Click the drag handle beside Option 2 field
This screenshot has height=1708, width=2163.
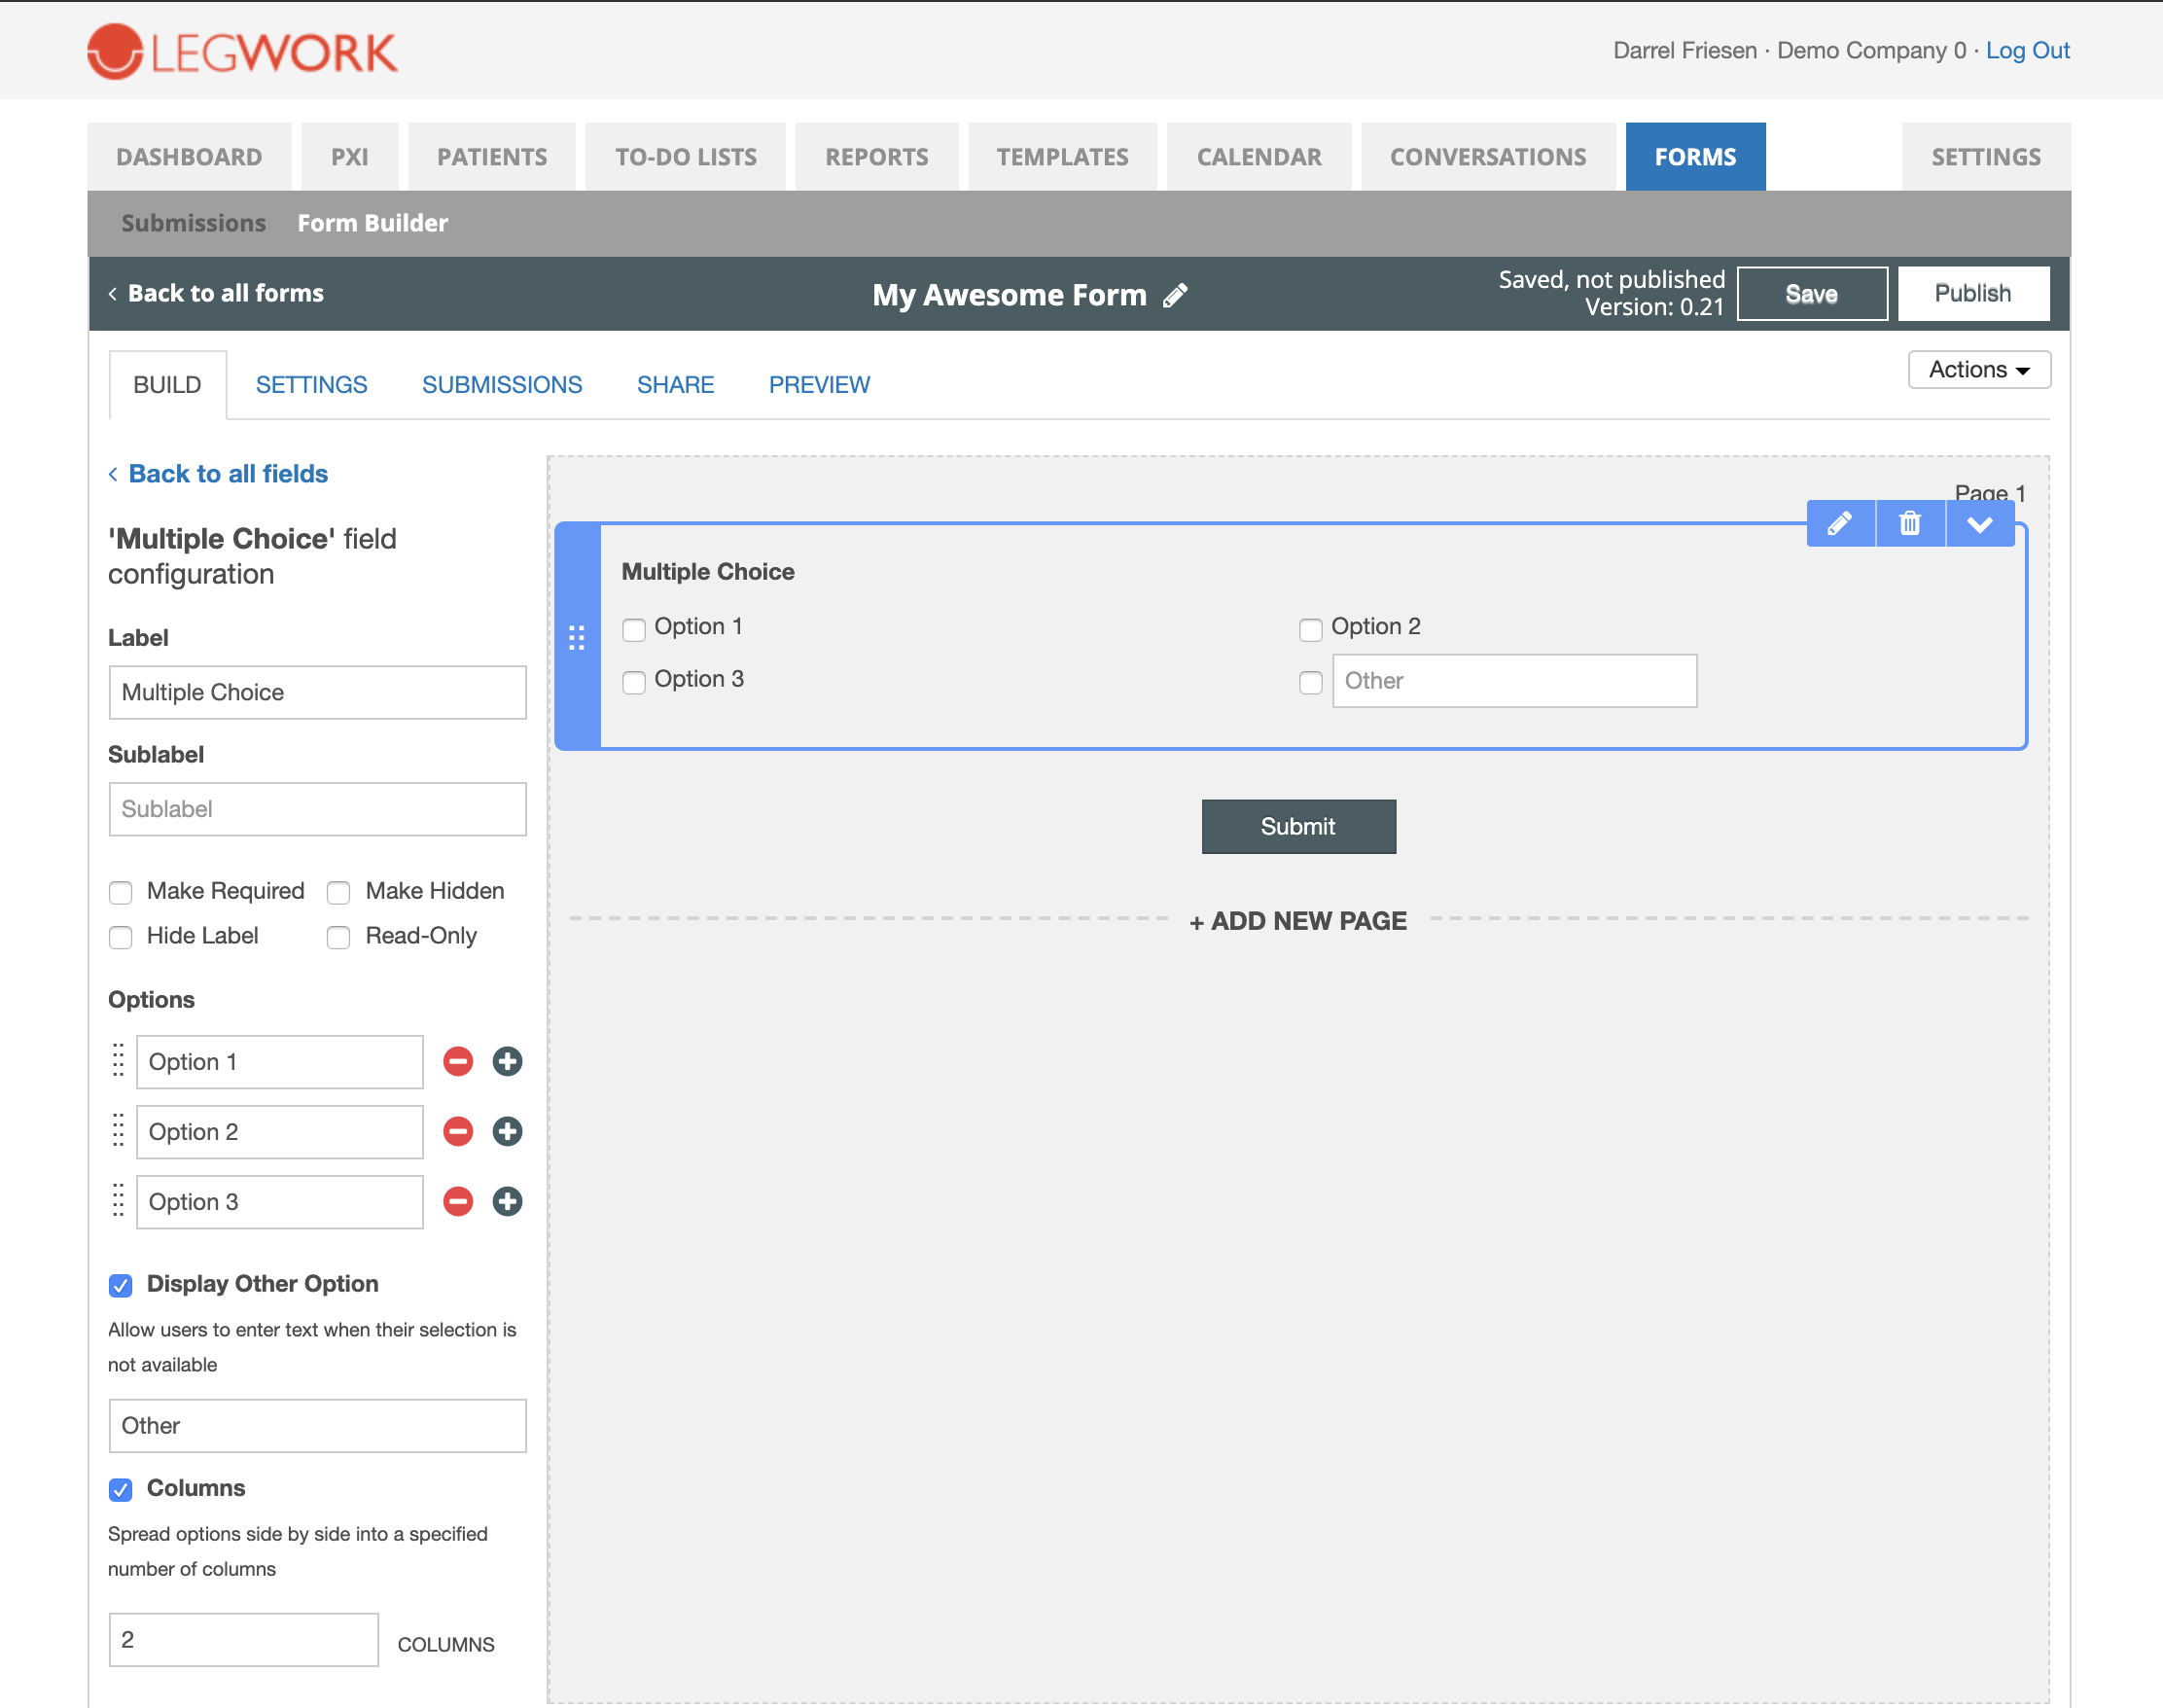pyautogui.click(x=118, y=1131)
